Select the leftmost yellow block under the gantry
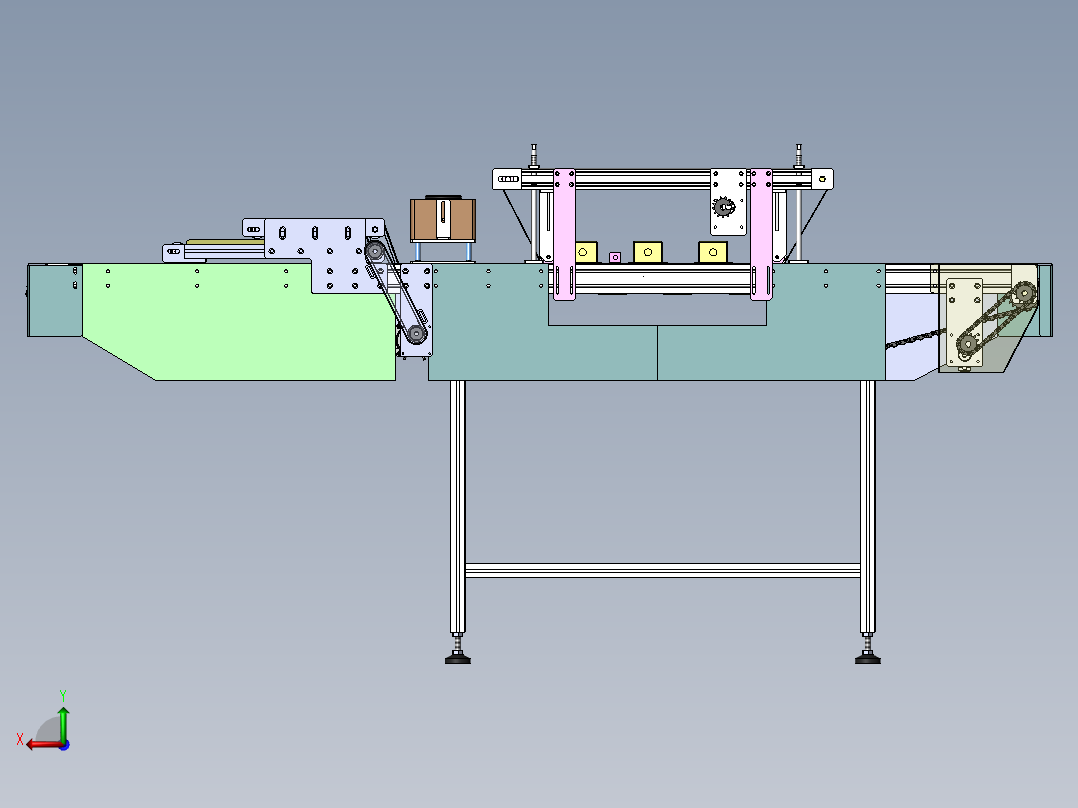The height and width of the screenshot is (808, 1078). tap(586, 252)
